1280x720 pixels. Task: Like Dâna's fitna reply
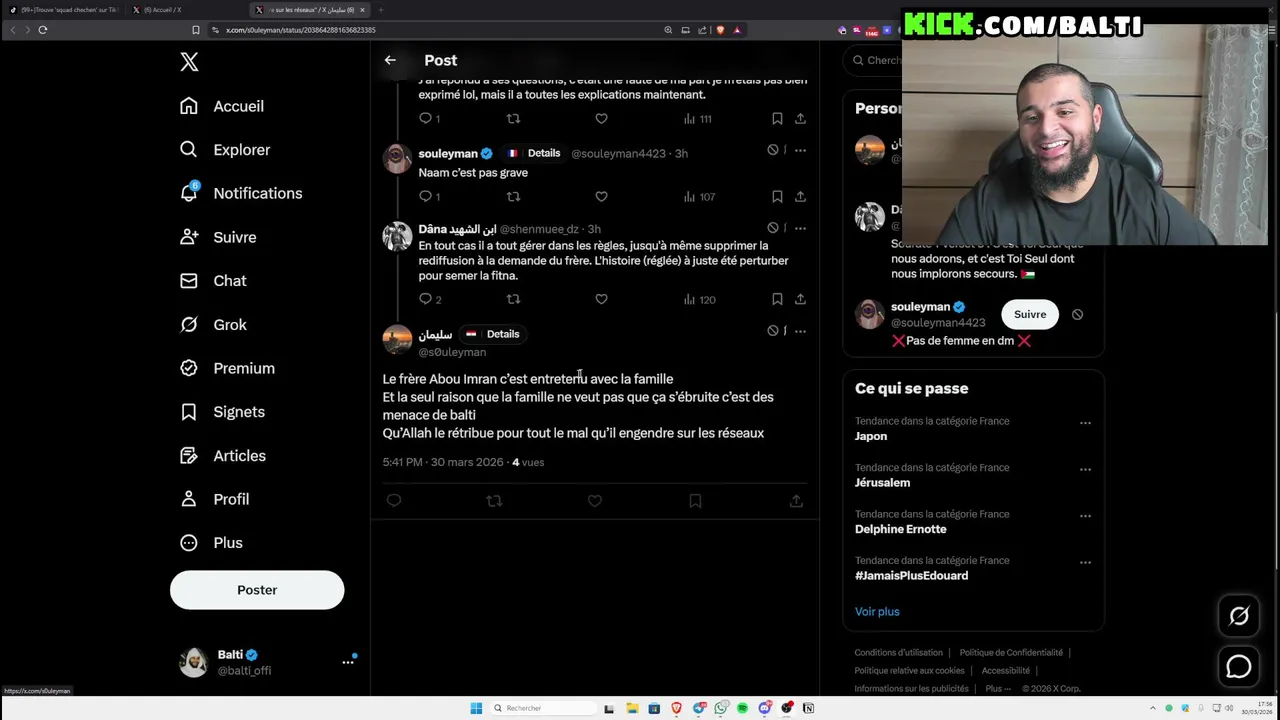pos(601,299)
